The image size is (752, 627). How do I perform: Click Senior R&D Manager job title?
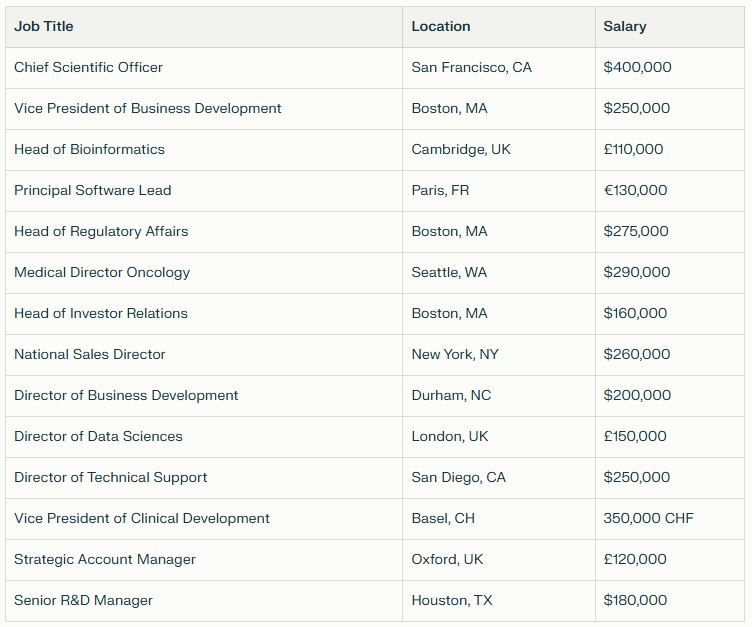coord(83,600)
